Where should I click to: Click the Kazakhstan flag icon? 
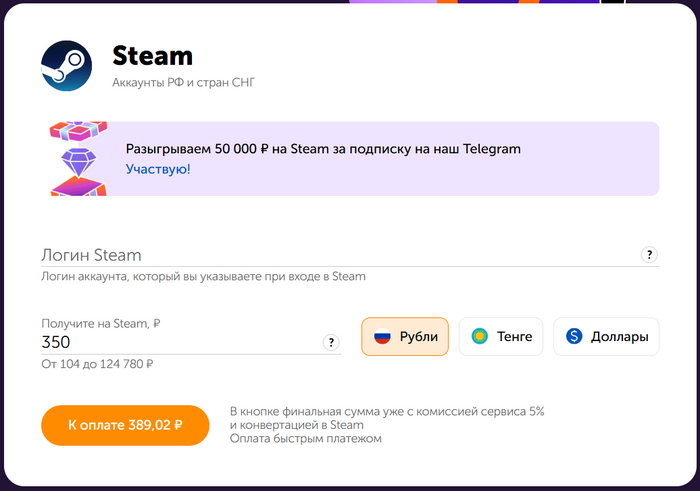coord(480,337)
